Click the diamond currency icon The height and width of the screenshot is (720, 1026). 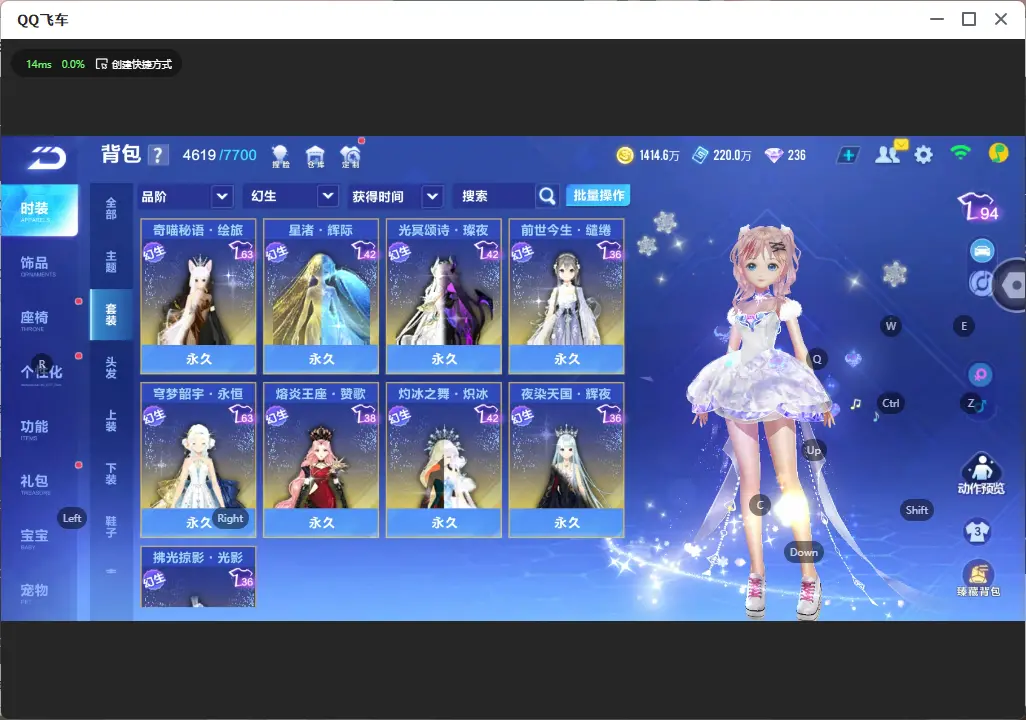tap(774, 156)
